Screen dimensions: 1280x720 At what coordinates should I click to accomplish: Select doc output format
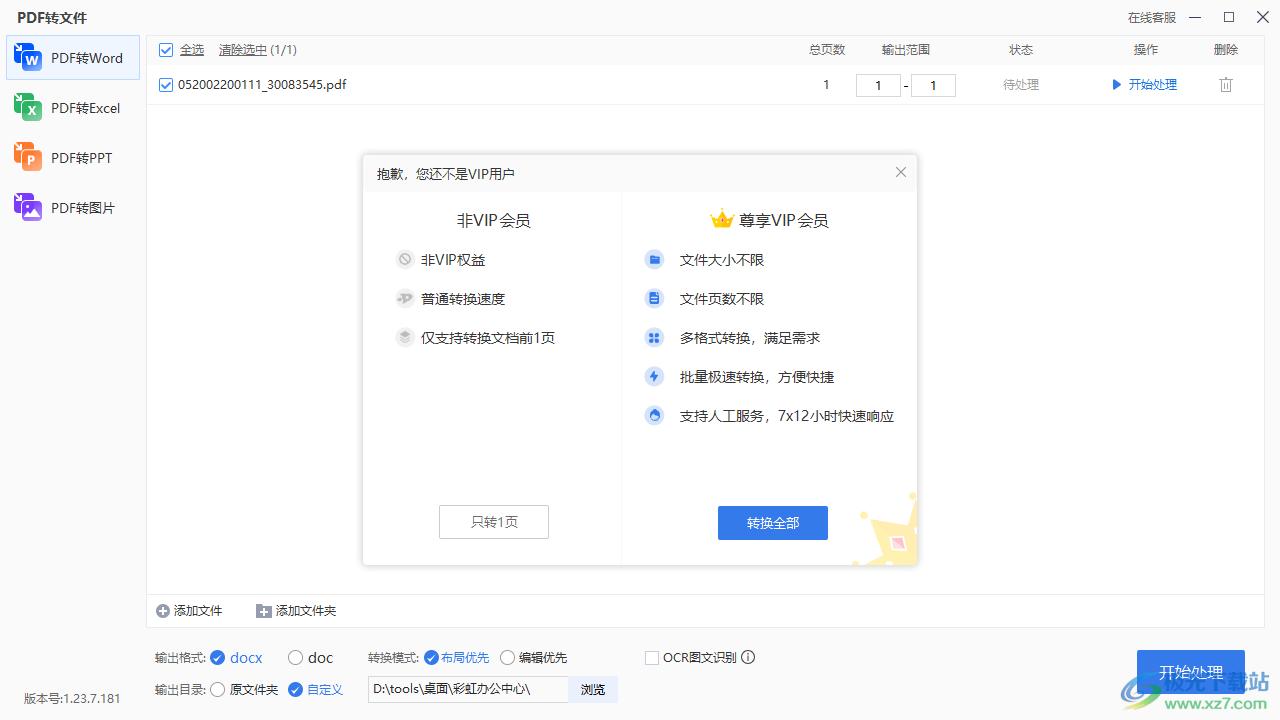295,658
